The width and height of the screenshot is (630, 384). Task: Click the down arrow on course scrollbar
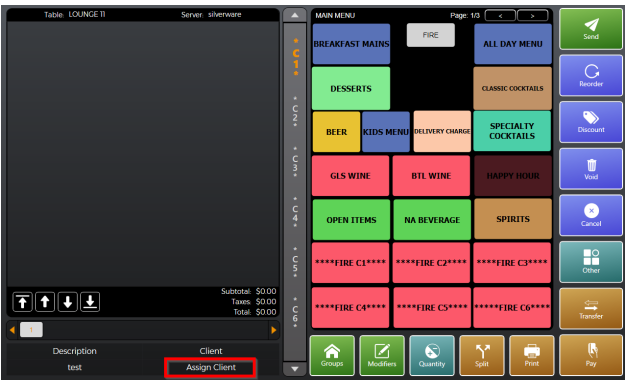tap(295, 369)
